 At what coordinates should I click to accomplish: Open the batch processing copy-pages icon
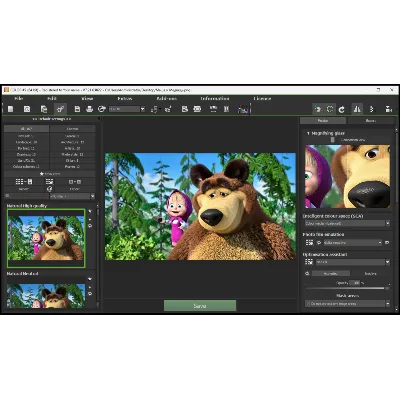(x=44, y=109)
